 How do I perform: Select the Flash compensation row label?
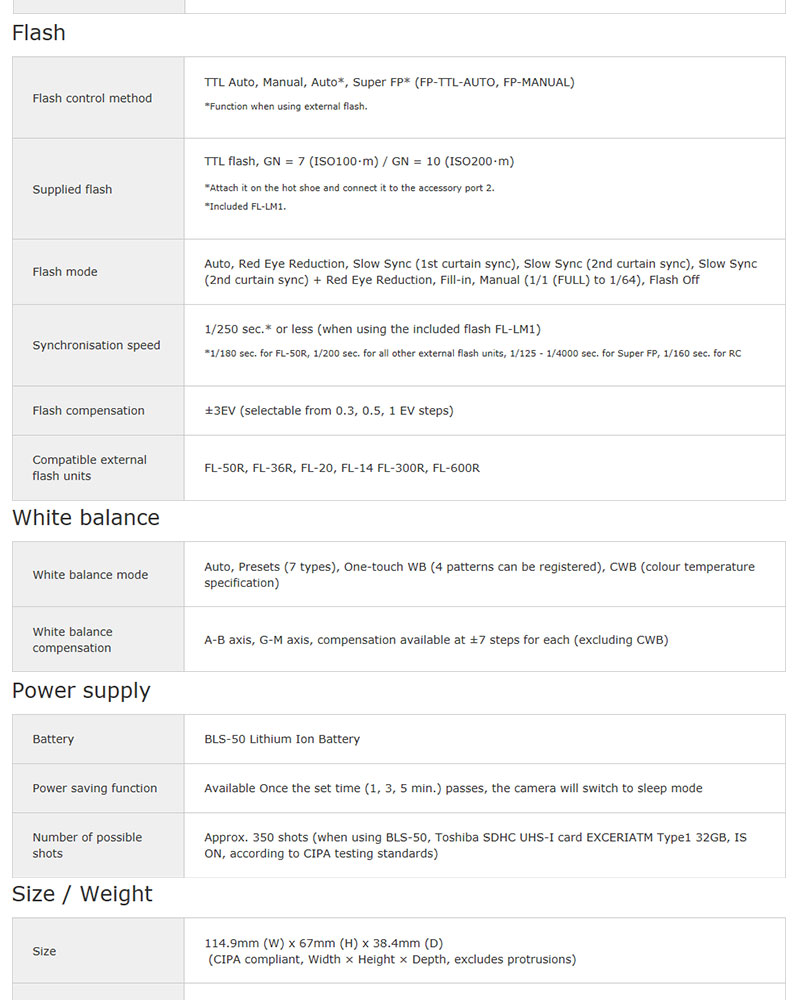(x=88, y=410)
